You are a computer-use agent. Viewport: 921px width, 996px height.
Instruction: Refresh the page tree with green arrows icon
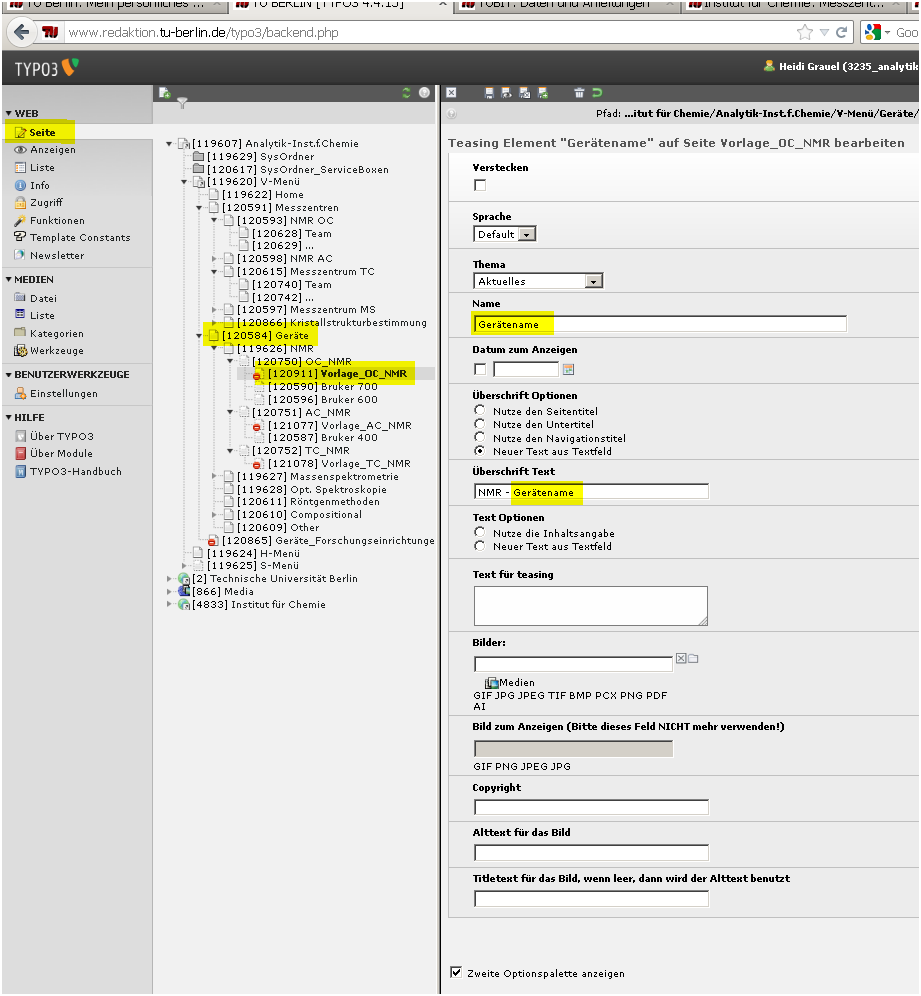[407, 93]
